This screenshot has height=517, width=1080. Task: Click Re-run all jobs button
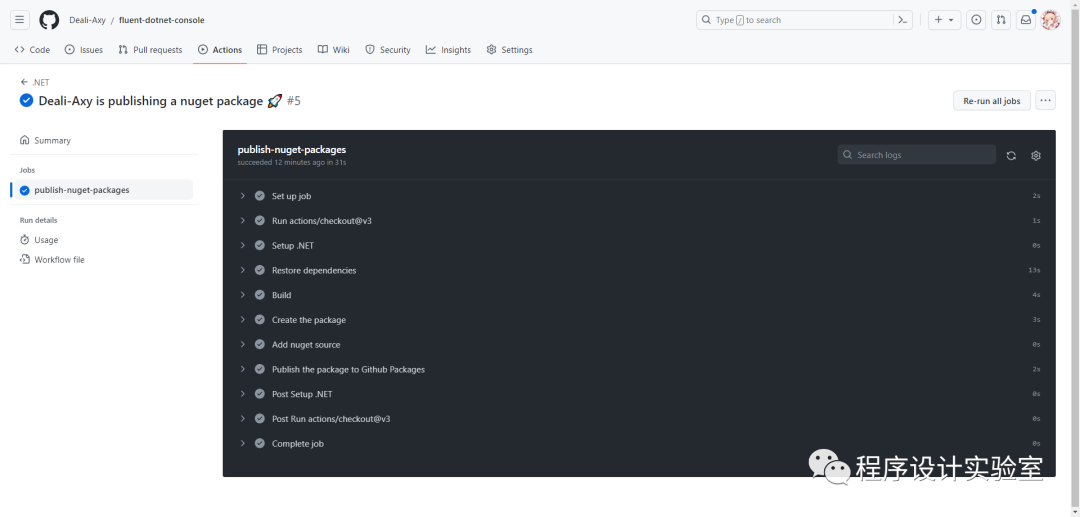point(992,101)
